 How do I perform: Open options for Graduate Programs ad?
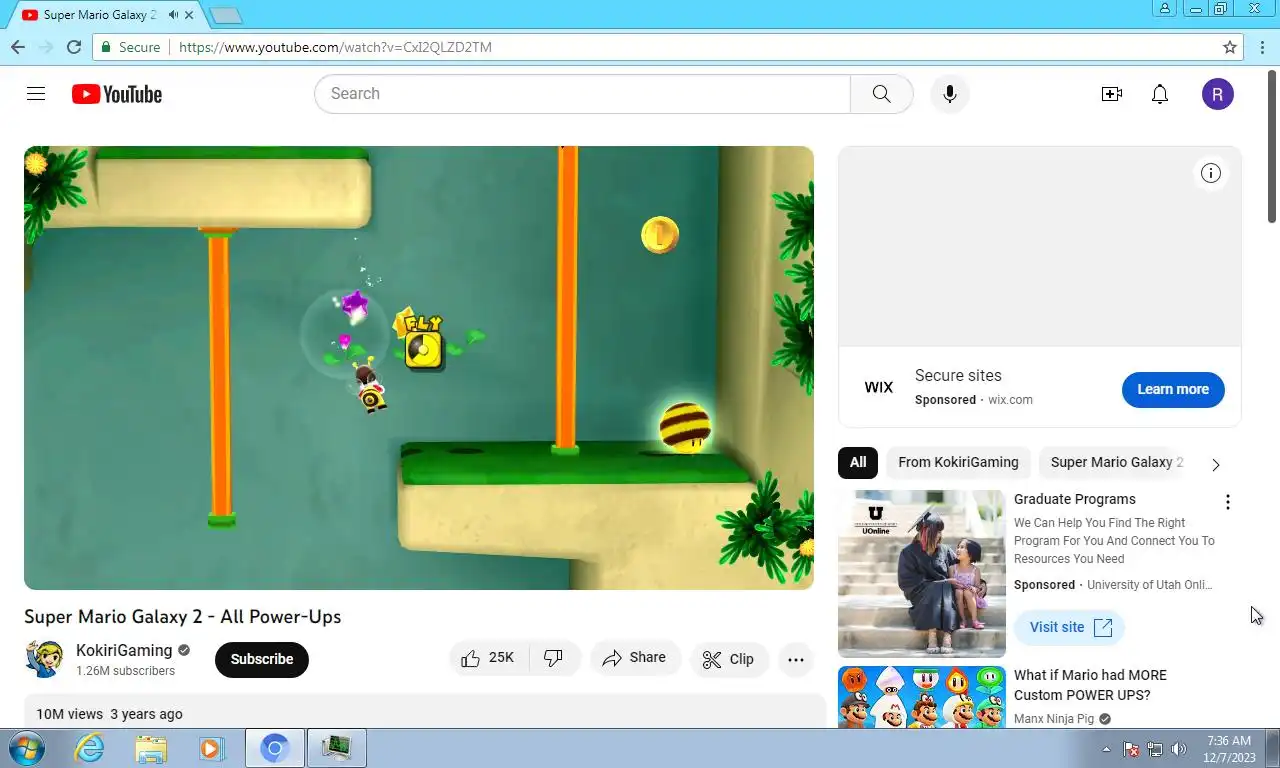pyautogui.click(x=1227, y=502)
